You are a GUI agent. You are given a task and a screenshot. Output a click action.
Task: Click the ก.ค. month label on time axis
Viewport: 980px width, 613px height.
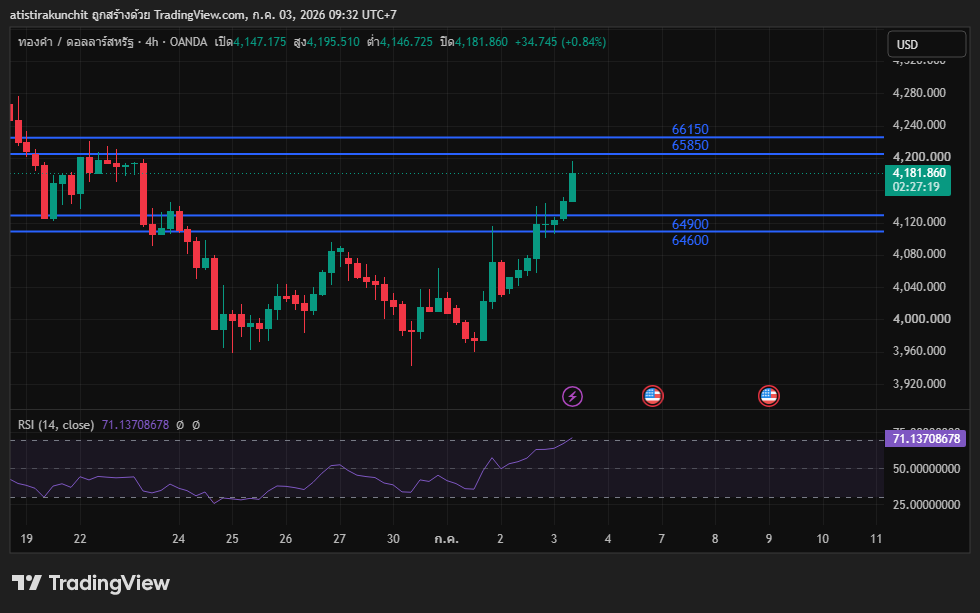pyautogui.click(x=446, y=539)
